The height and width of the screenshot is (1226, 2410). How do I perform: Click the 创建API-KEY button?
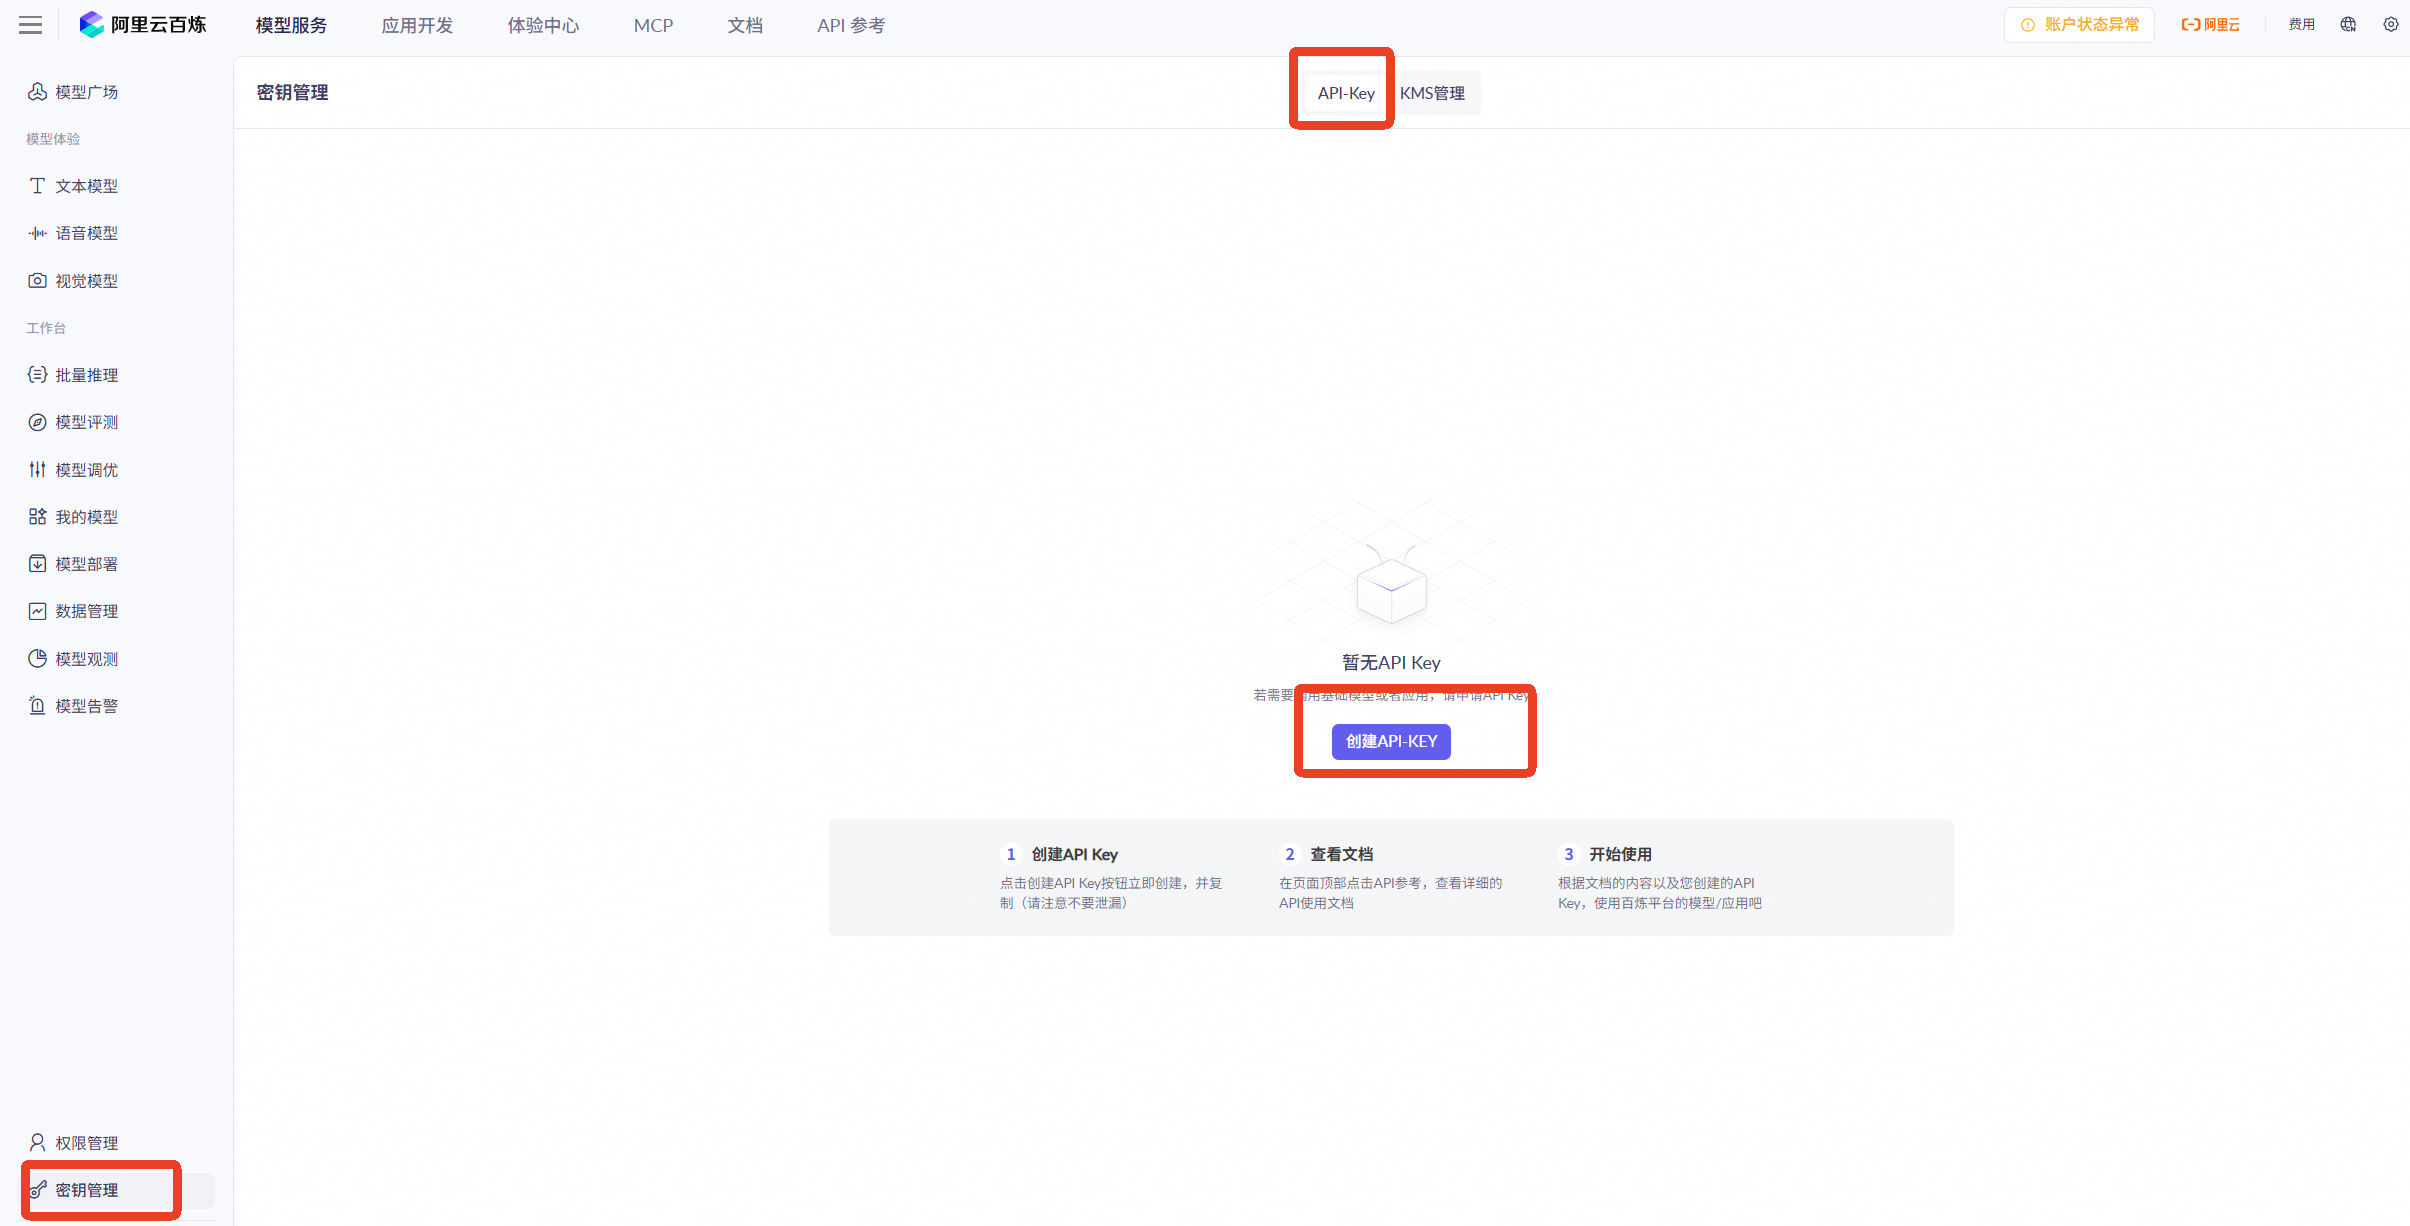(x=1390, y=741)
